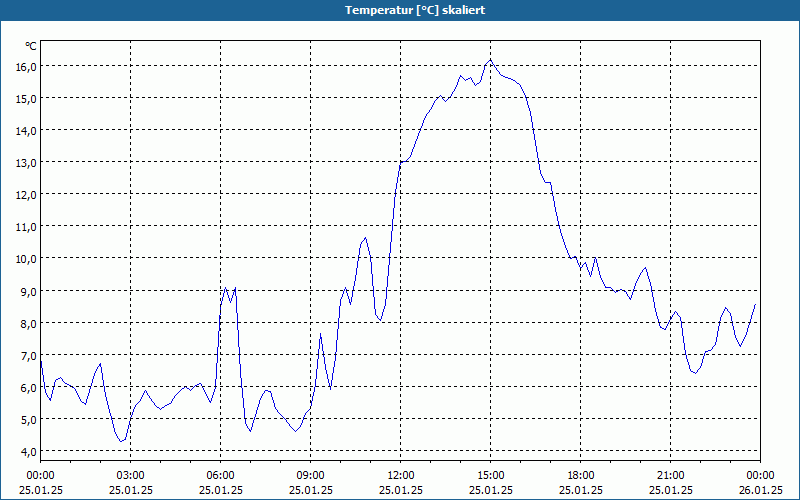
Task: Click the 'Temperatur [°C] skaliert' title bar
Action: coord(400,10)
